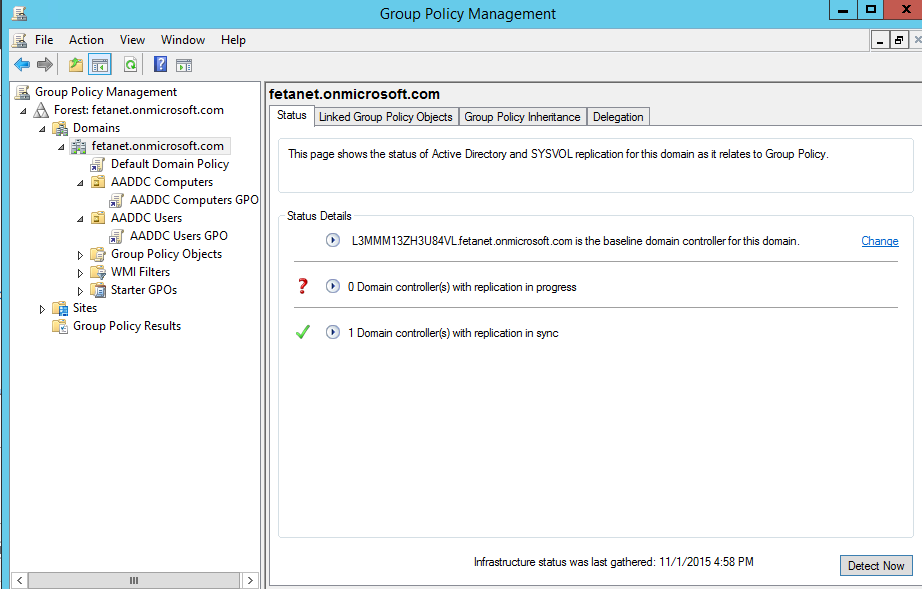Expand the Group Policy Objects node
922x589 pixels.
click(x=80, y=255)
